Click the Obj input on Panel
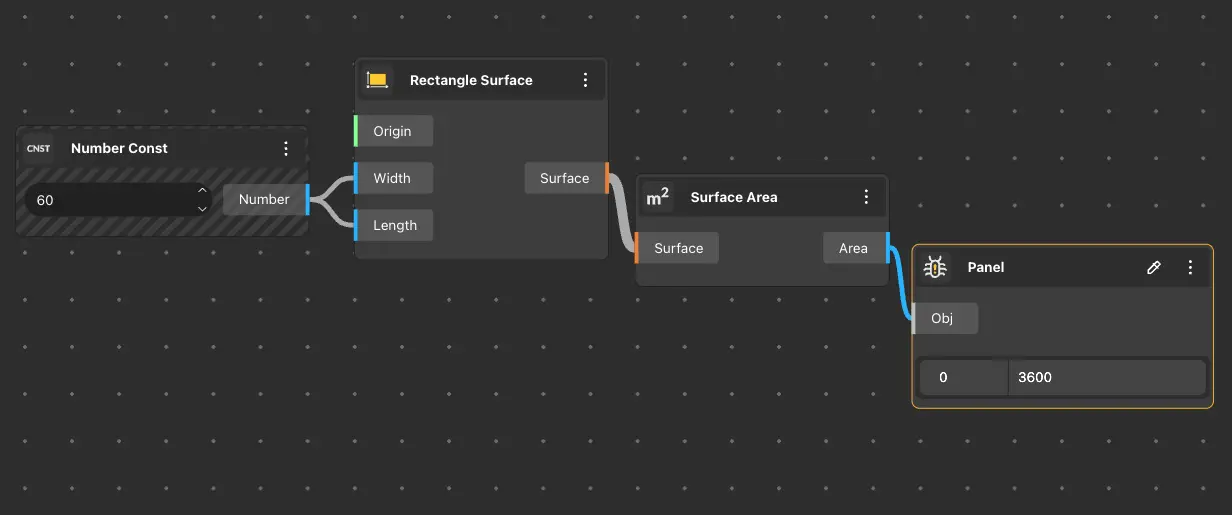Image resolution: width=1232 pixels, height=515 pixels. pyautogui.click(x=942, y=318)
